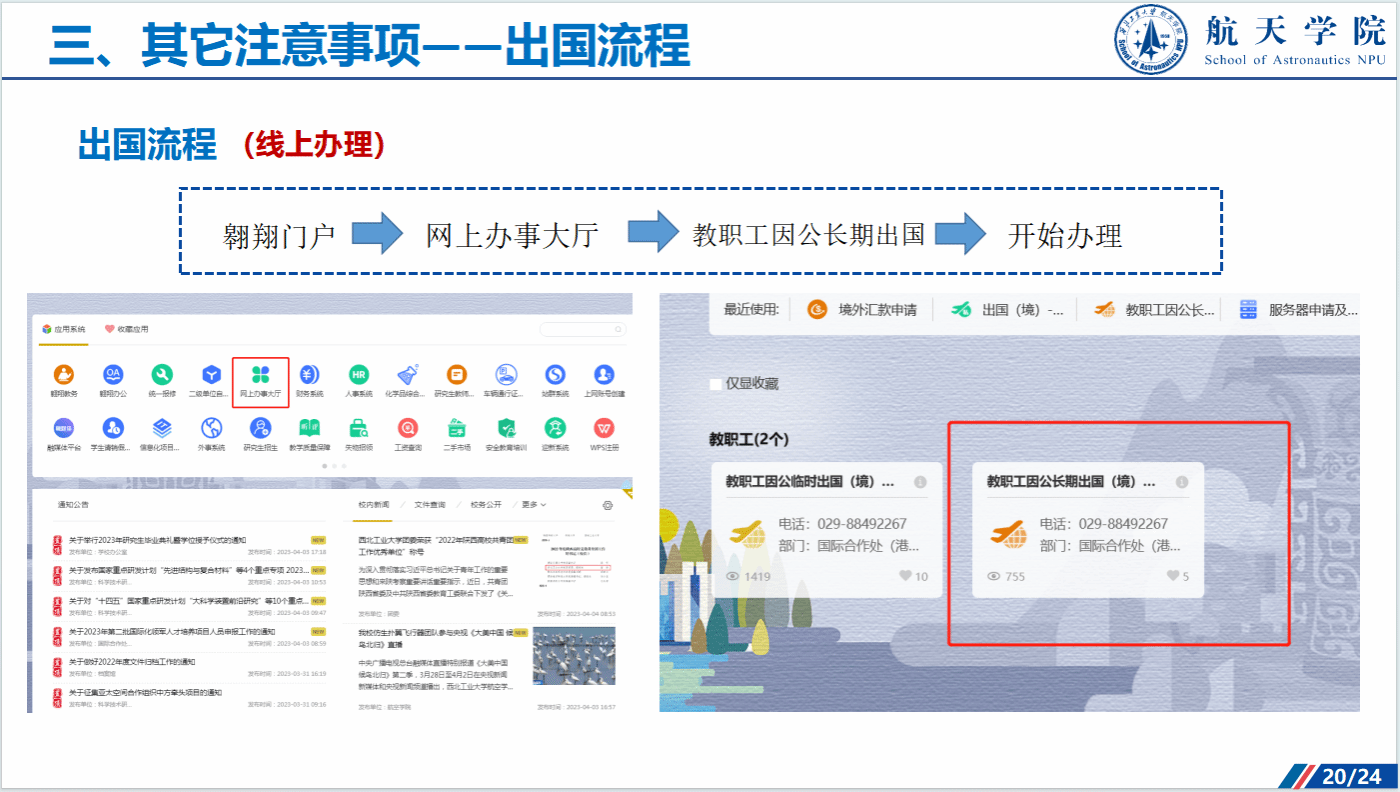Screen dimensions: 1400x792
Task: Expand the 更多 dropdown in news tabs
Action: tap(533, 505)
